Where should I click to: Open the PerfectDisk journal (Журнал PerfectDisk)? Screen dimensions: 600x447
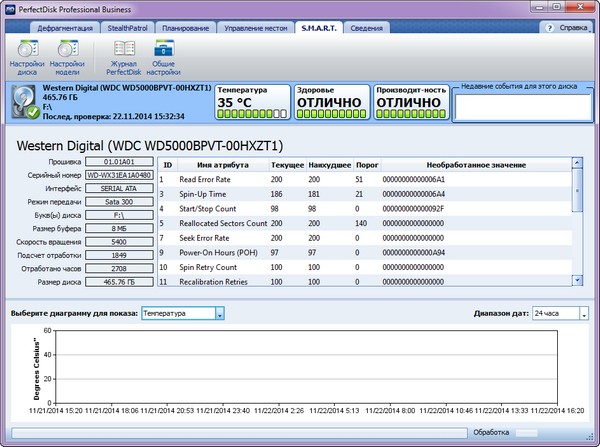125,54
